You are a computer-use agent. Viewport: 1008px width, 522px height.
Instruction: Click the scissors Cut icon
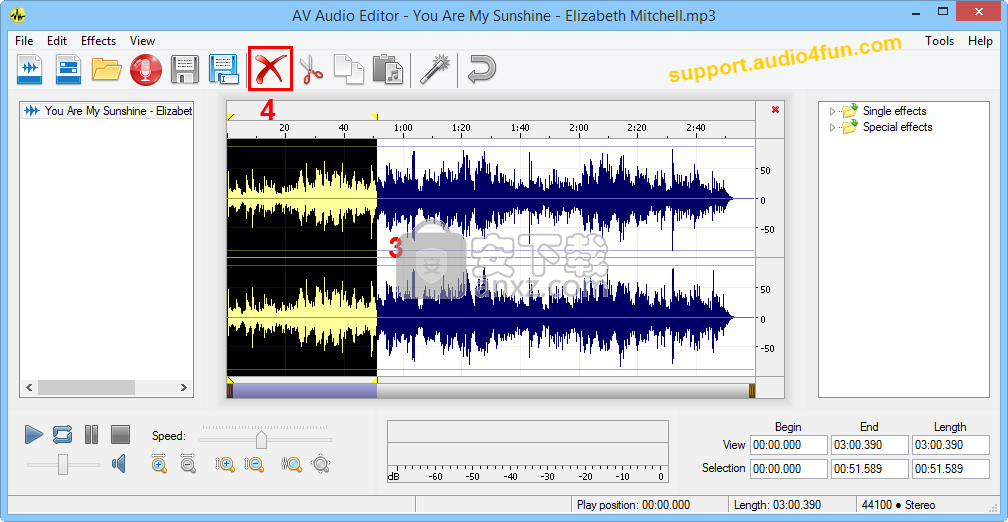click(311, 70)
